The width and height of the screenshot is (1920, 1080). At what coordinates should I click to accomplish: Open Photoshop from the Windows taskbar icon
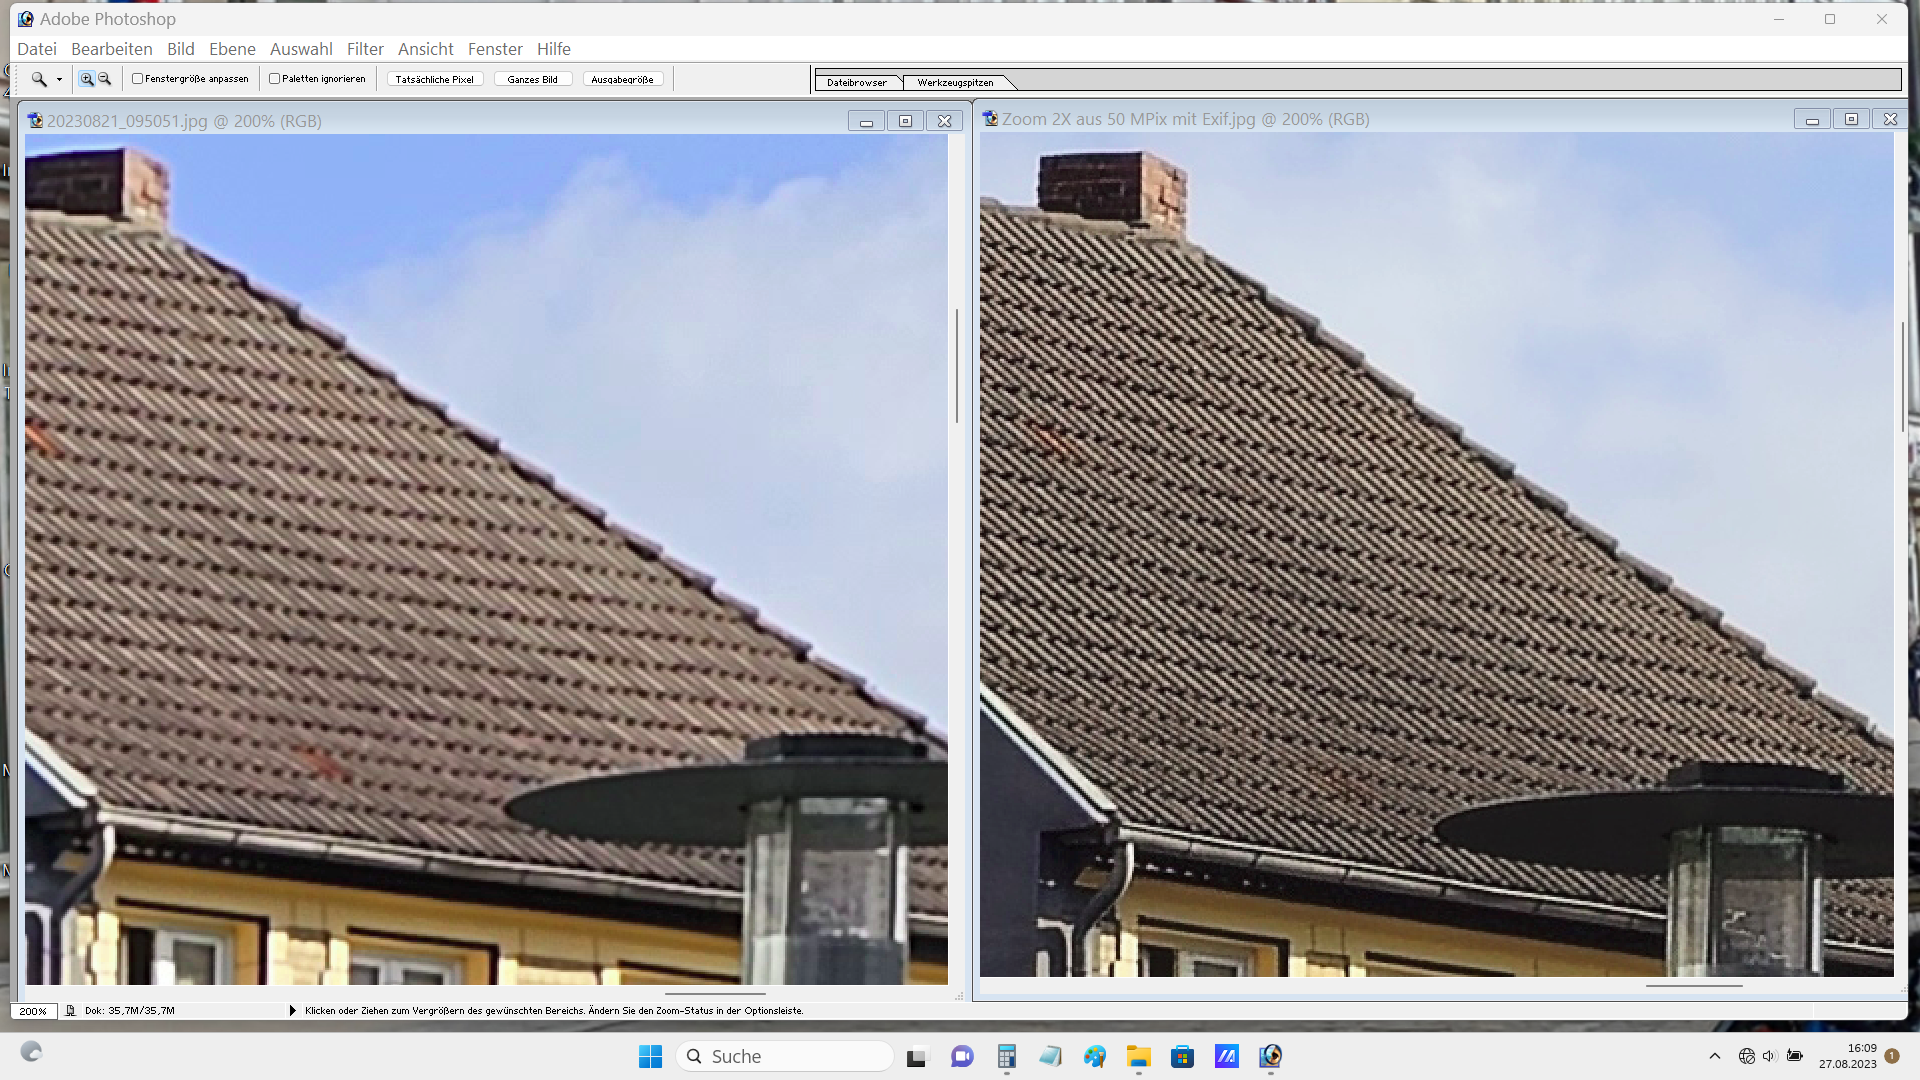coord(1270,1056)
